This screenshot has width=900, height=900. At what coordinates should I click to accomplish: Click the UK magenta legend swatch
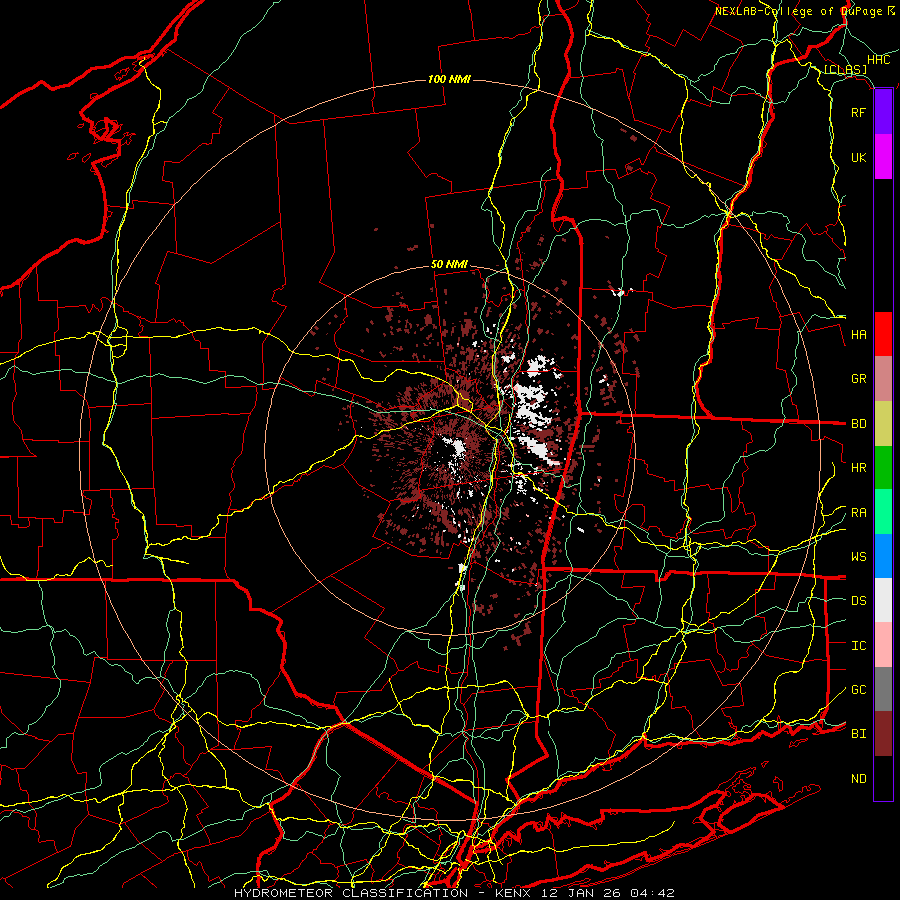pyautogui.click(x=883, y=157)
